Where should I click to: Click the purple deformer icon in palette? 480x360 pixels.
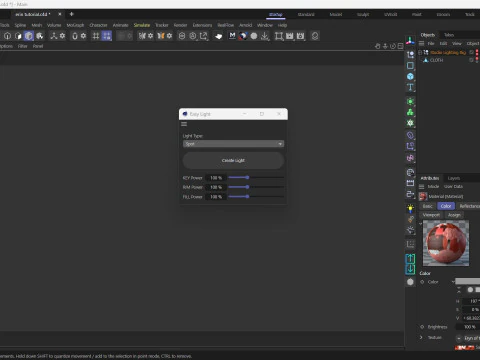pos(410,135)
